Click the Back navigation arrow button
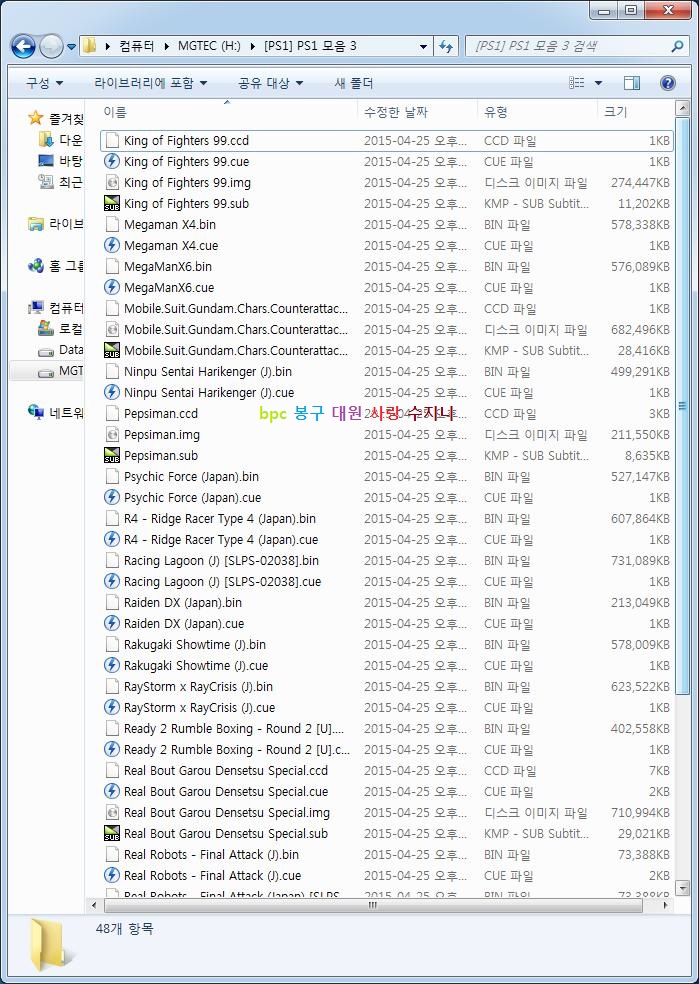Viewport: 699px width, 984px height. 23,46
